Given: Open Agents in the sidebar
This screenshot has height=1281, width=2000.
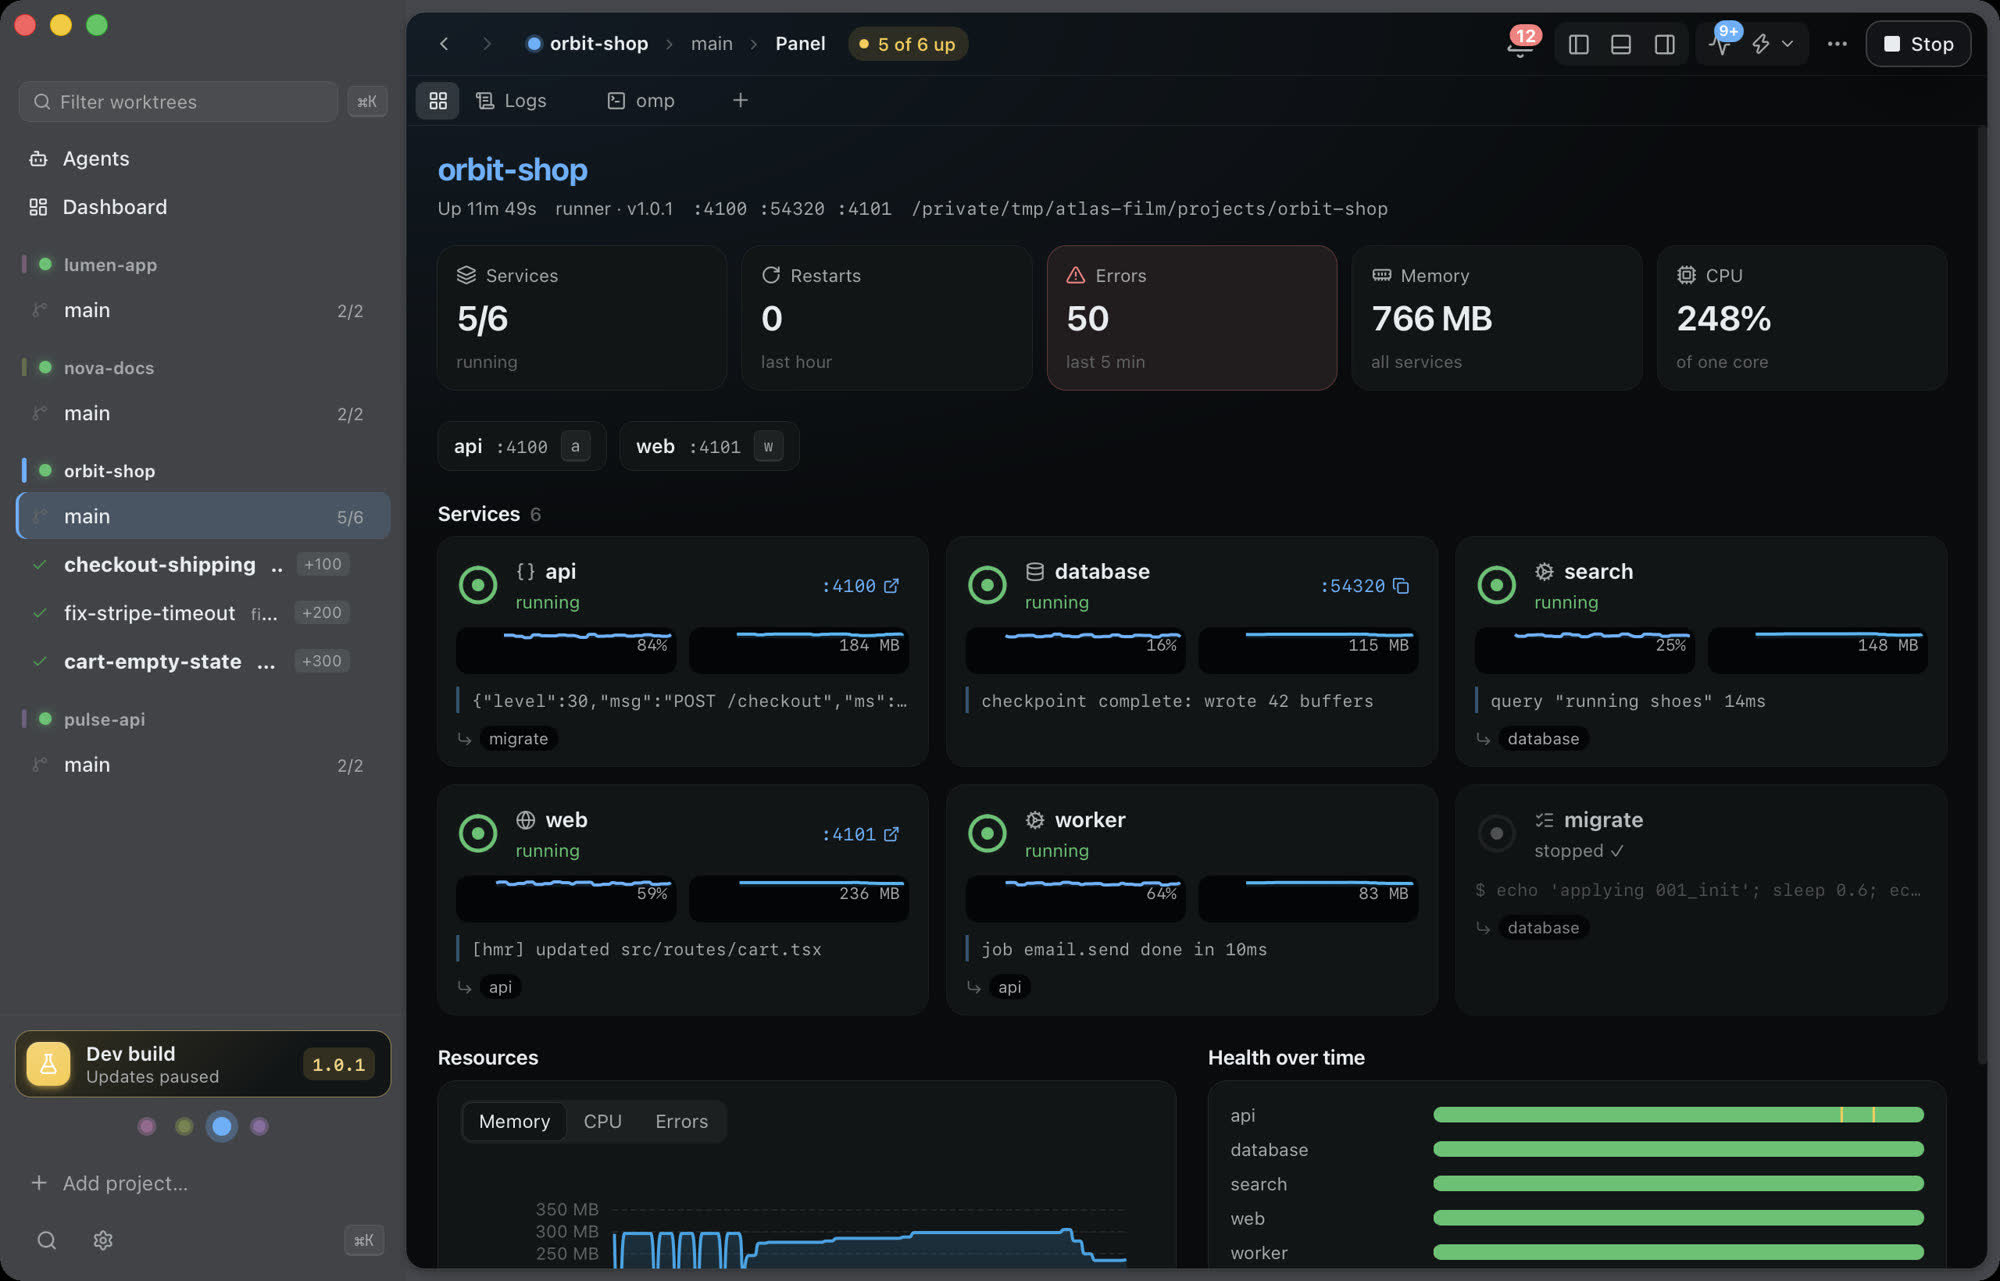Looking at the screenshot, I should 95,158.
